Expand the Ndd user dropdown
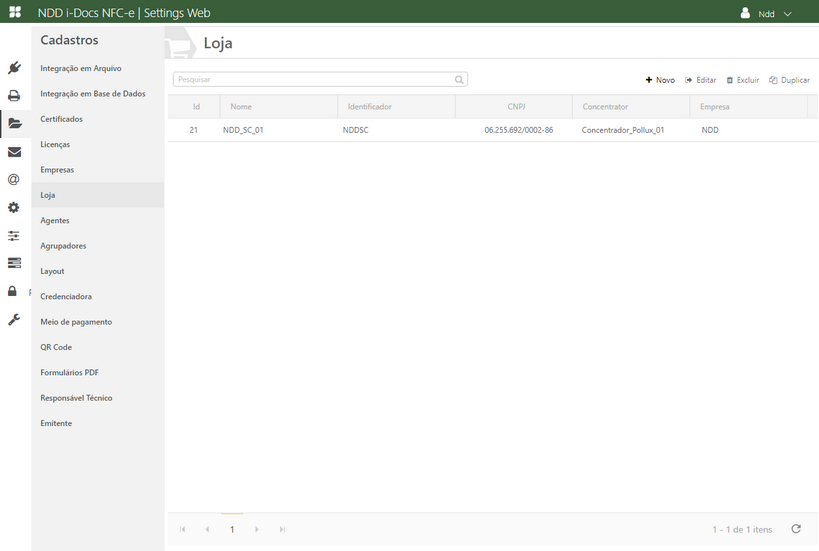The image size is (819, 551). [x=767, y=14]
